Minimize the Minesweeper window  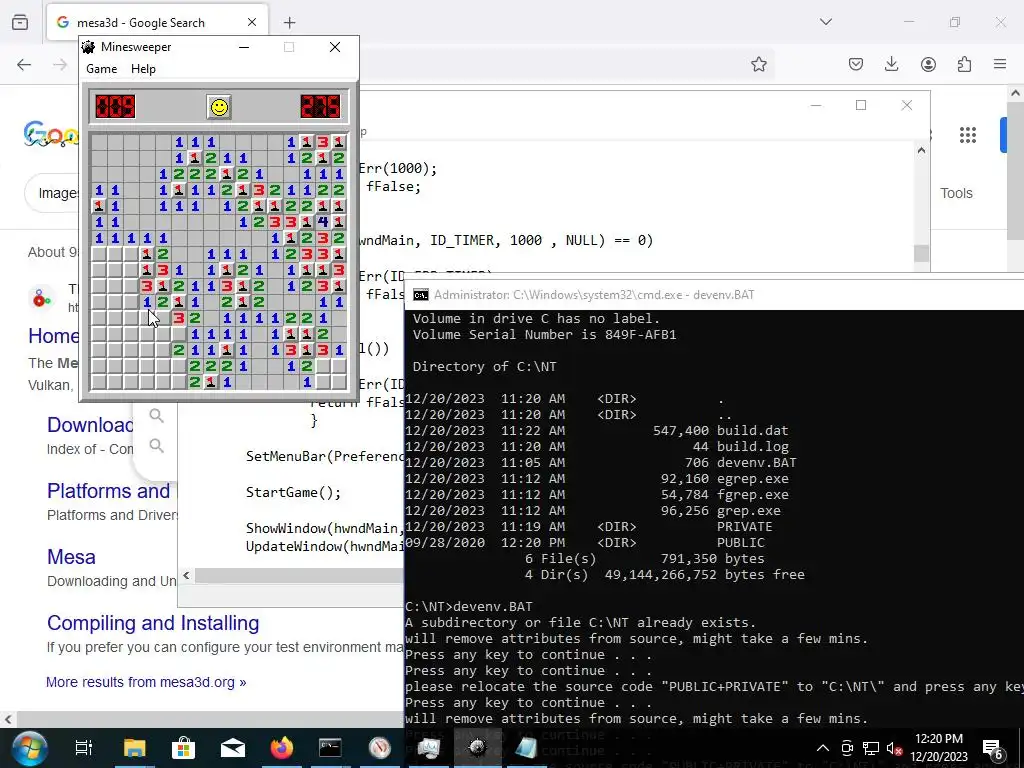244,47
